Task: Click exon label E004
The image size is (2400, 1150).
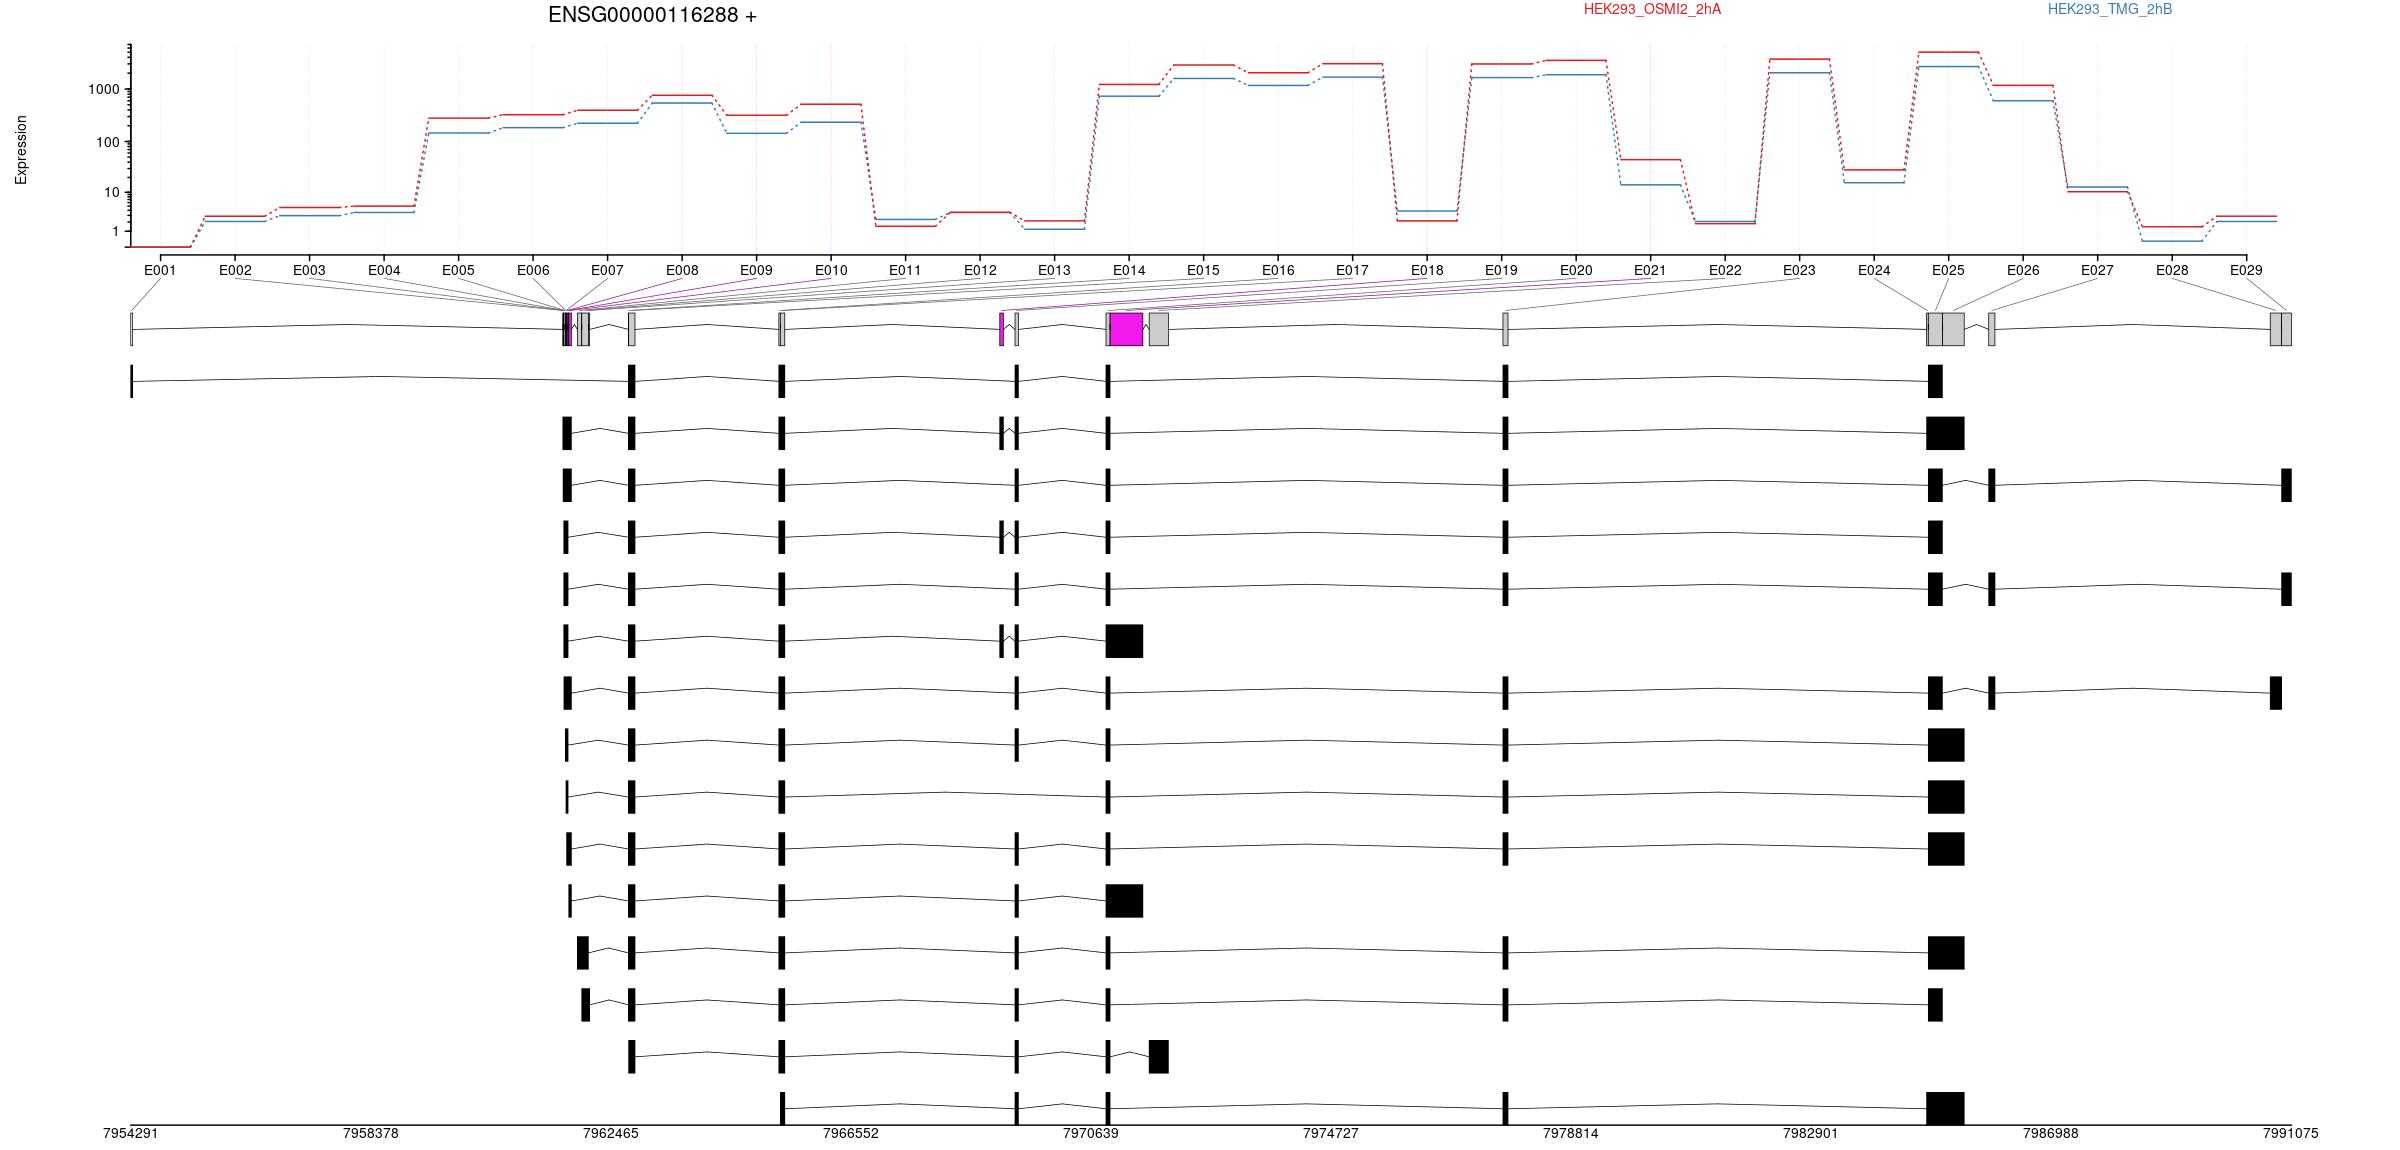Action: [384, 270]
